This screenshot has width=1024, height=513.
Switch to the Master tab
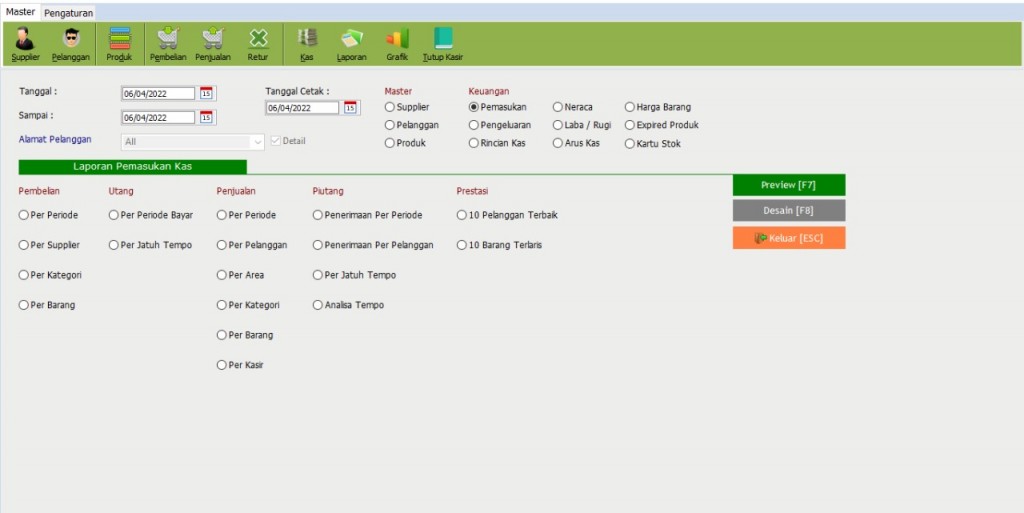point(21,12)
